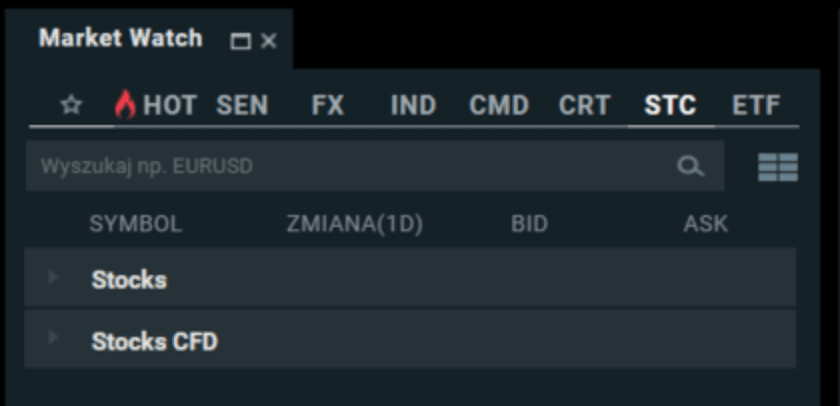Click the flame icon for HOT instruments
This screenshot has width=840, height=406.
125,105
